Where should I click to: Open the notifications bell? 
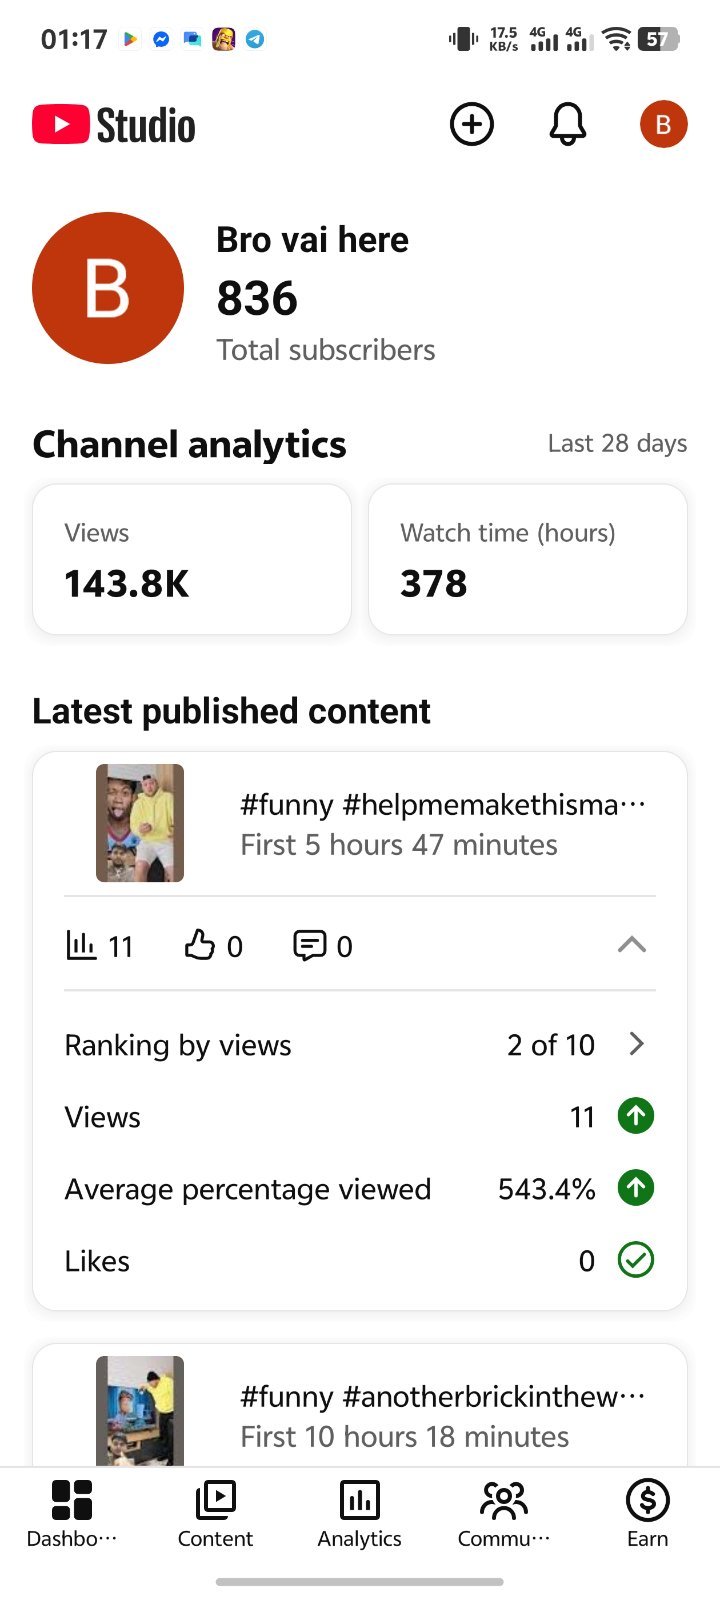(x=567, y=125)
